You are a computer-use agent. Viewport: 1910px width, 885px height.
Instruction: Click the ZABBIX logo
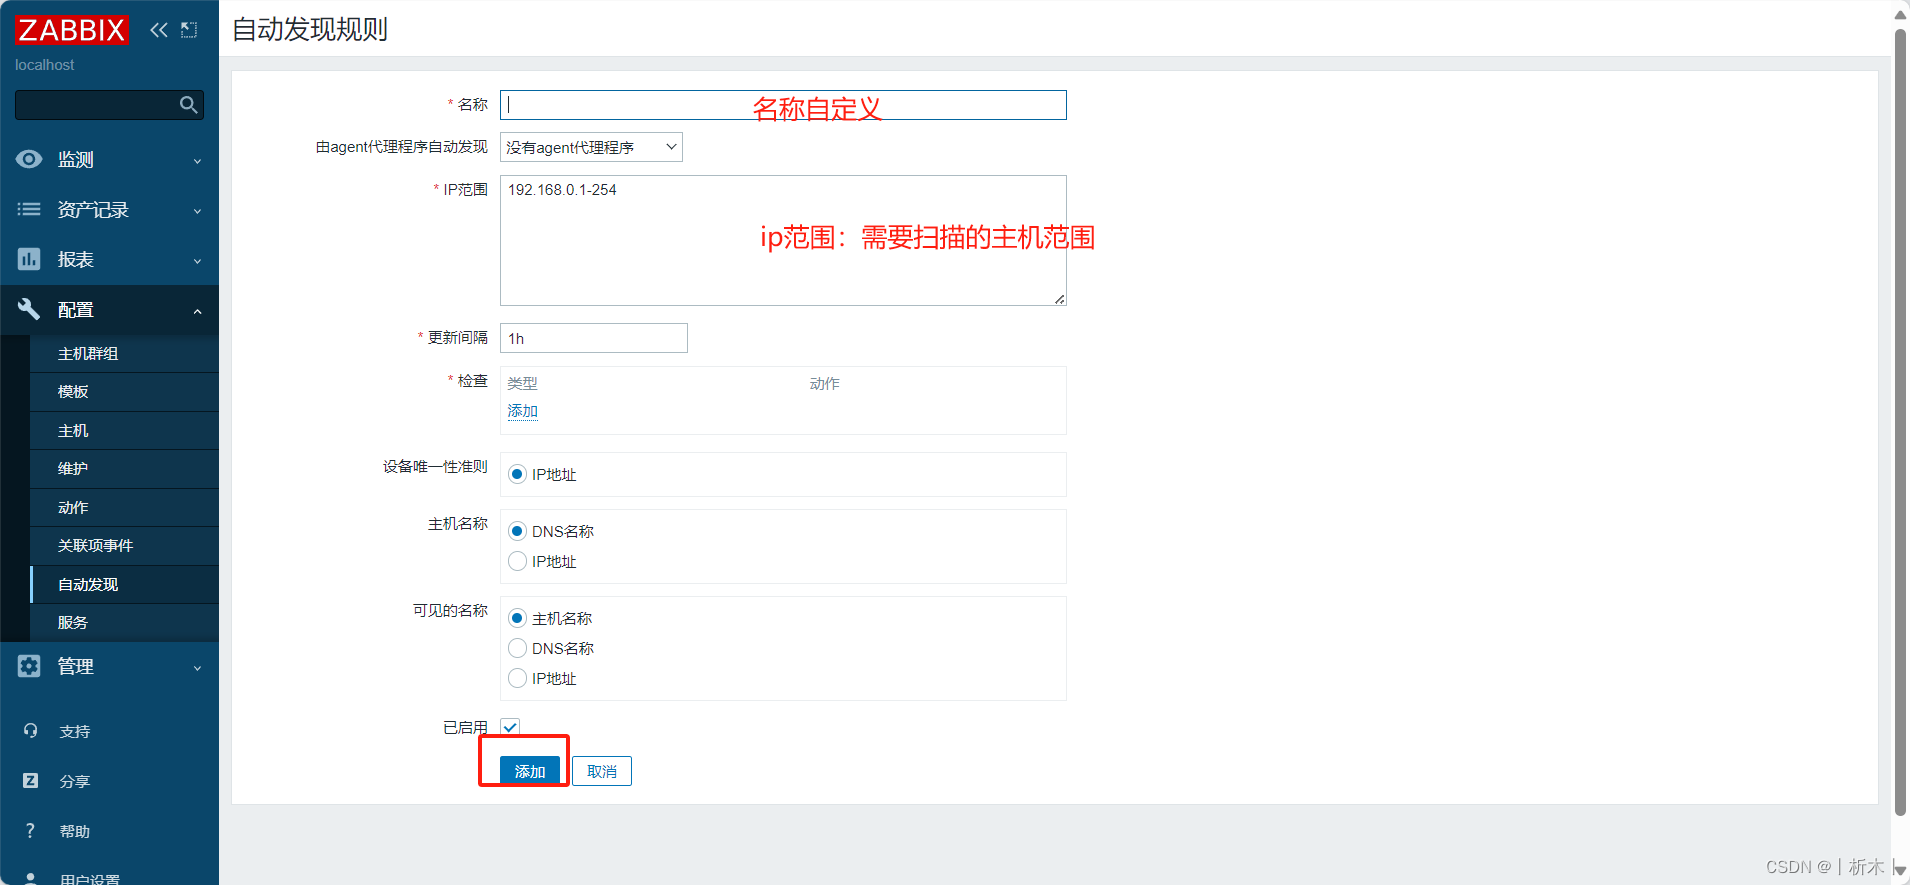coord(72,30)
